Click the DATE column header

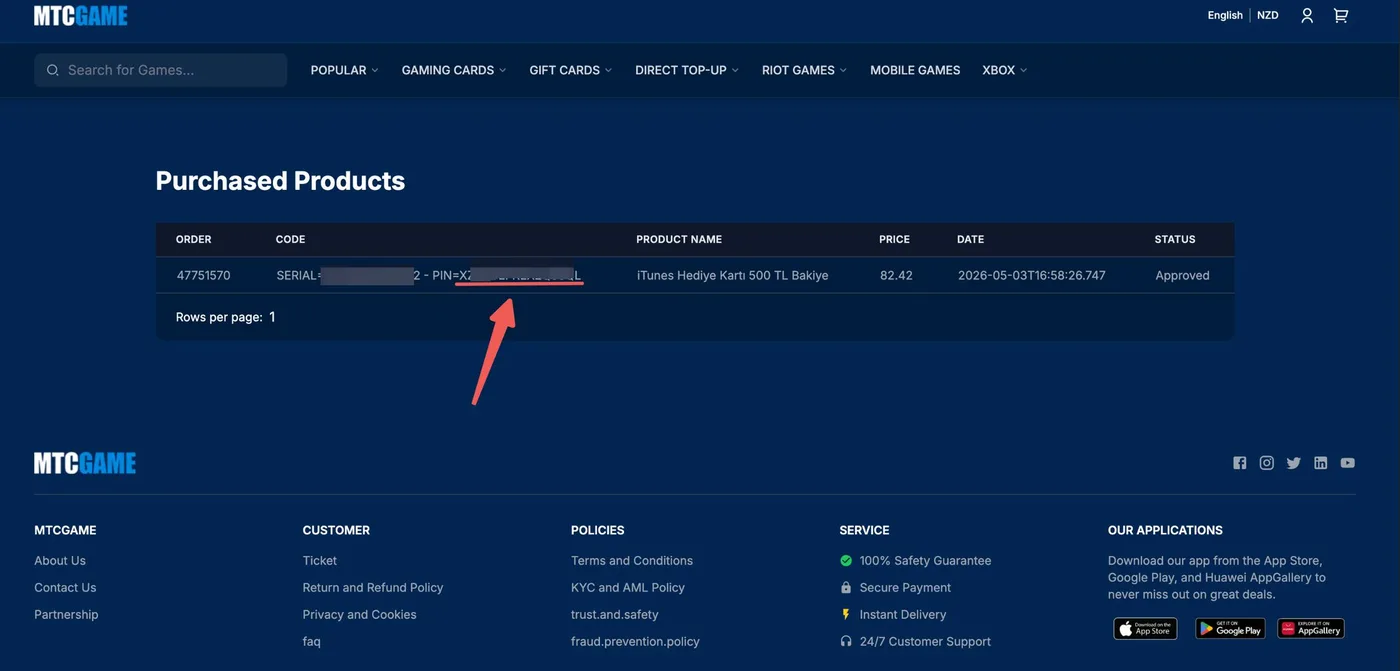coord(971,240)
